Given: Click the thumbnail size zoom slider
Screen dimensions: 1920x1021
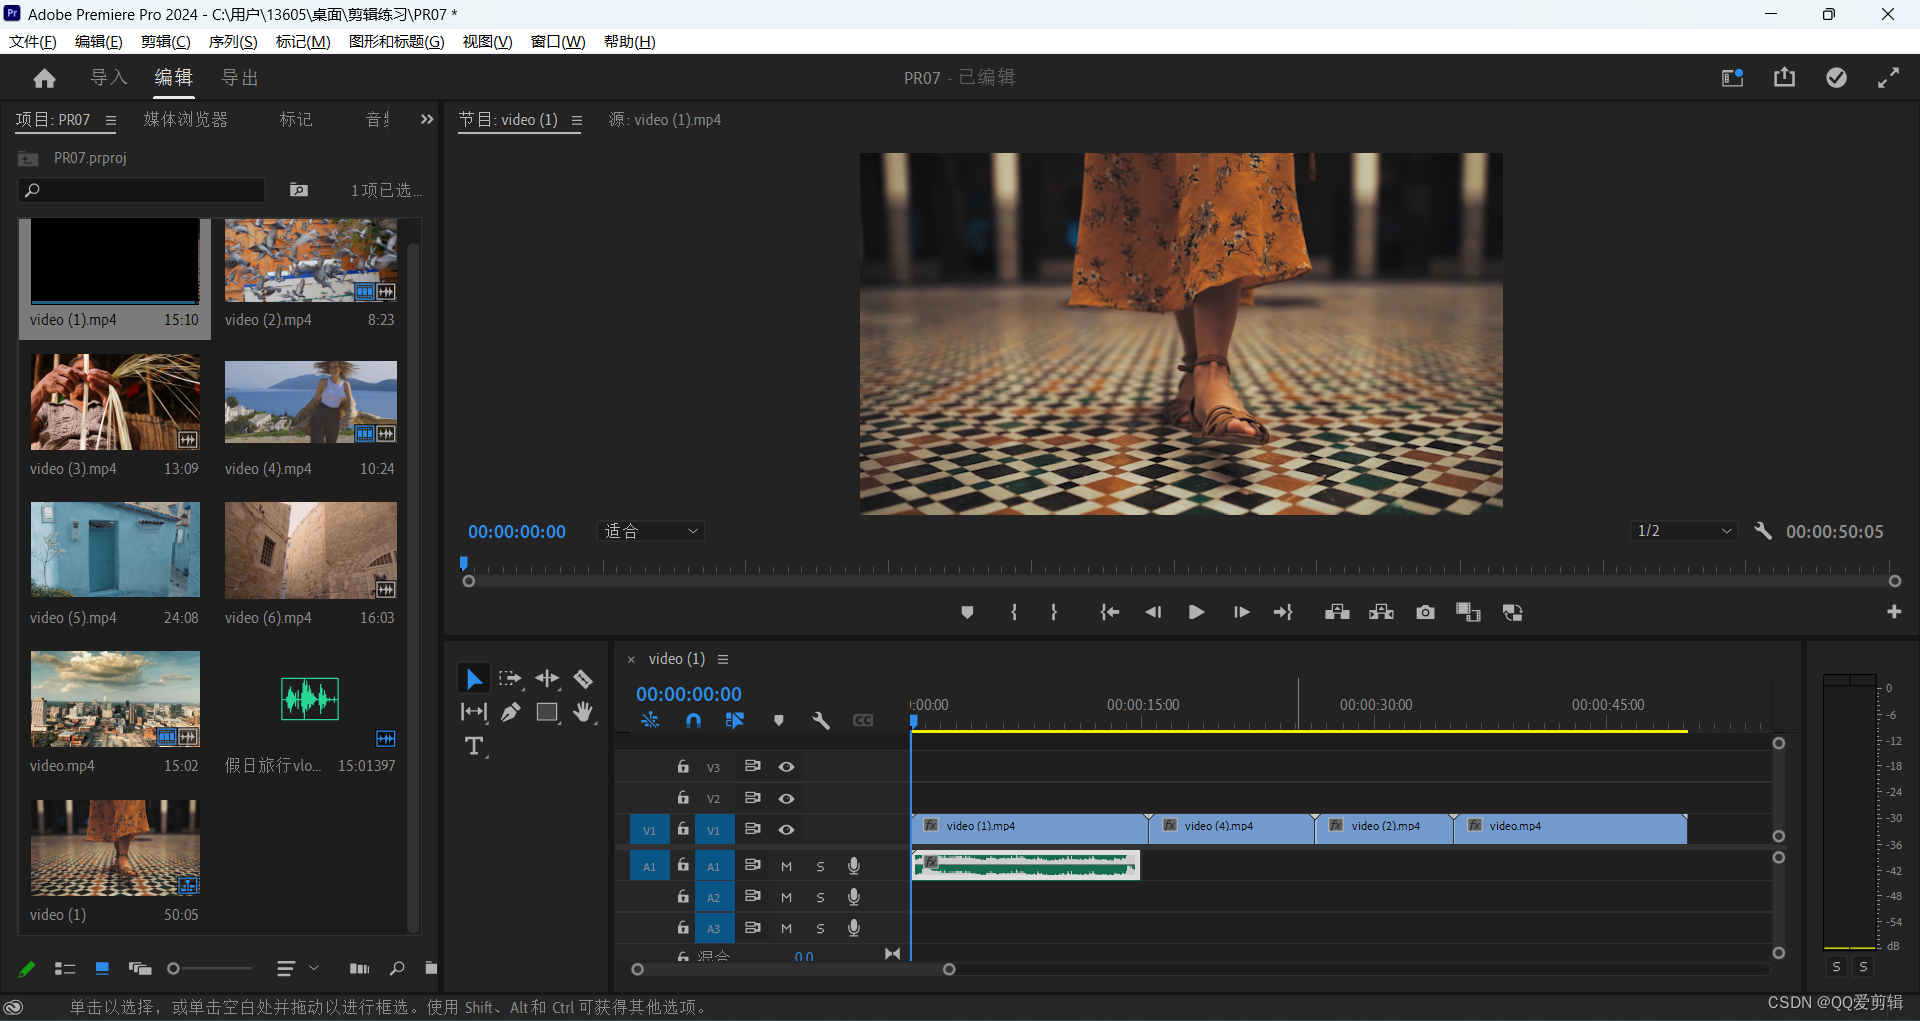Looking at the screenshot, I should click(x=174, y=968).
